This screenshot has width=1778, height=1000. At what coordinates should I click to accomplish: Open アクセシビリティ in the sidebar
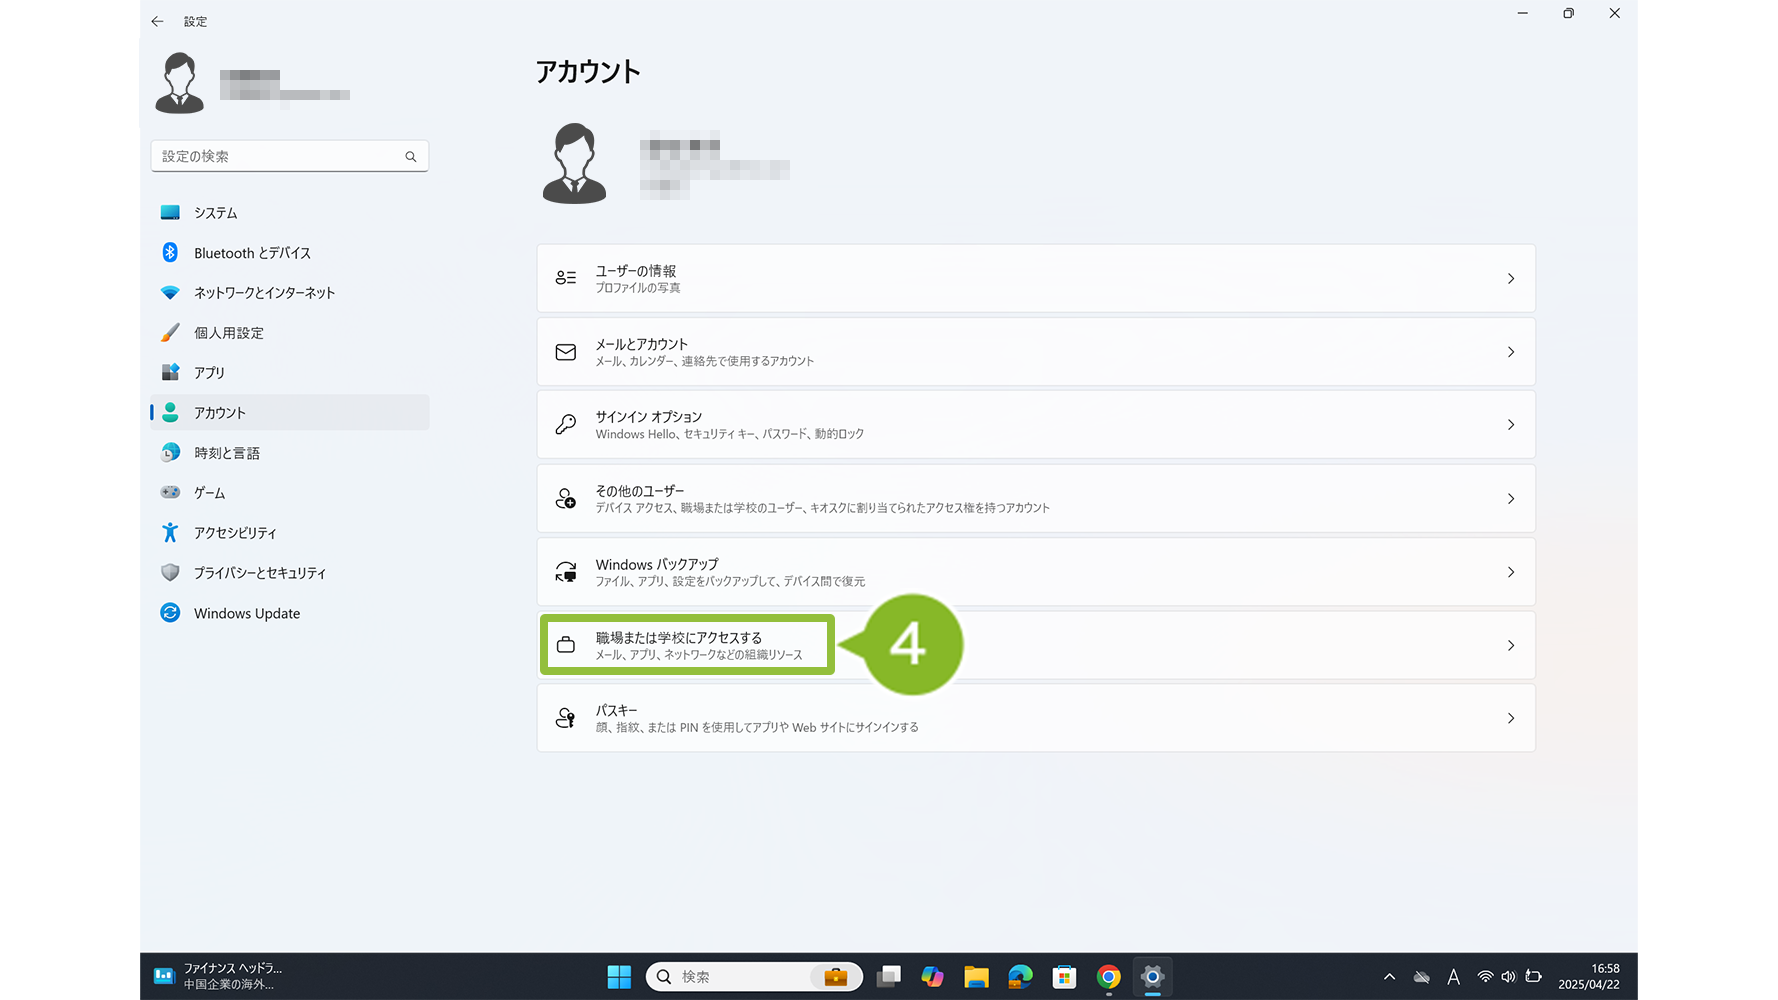click(x=290, y=533)
